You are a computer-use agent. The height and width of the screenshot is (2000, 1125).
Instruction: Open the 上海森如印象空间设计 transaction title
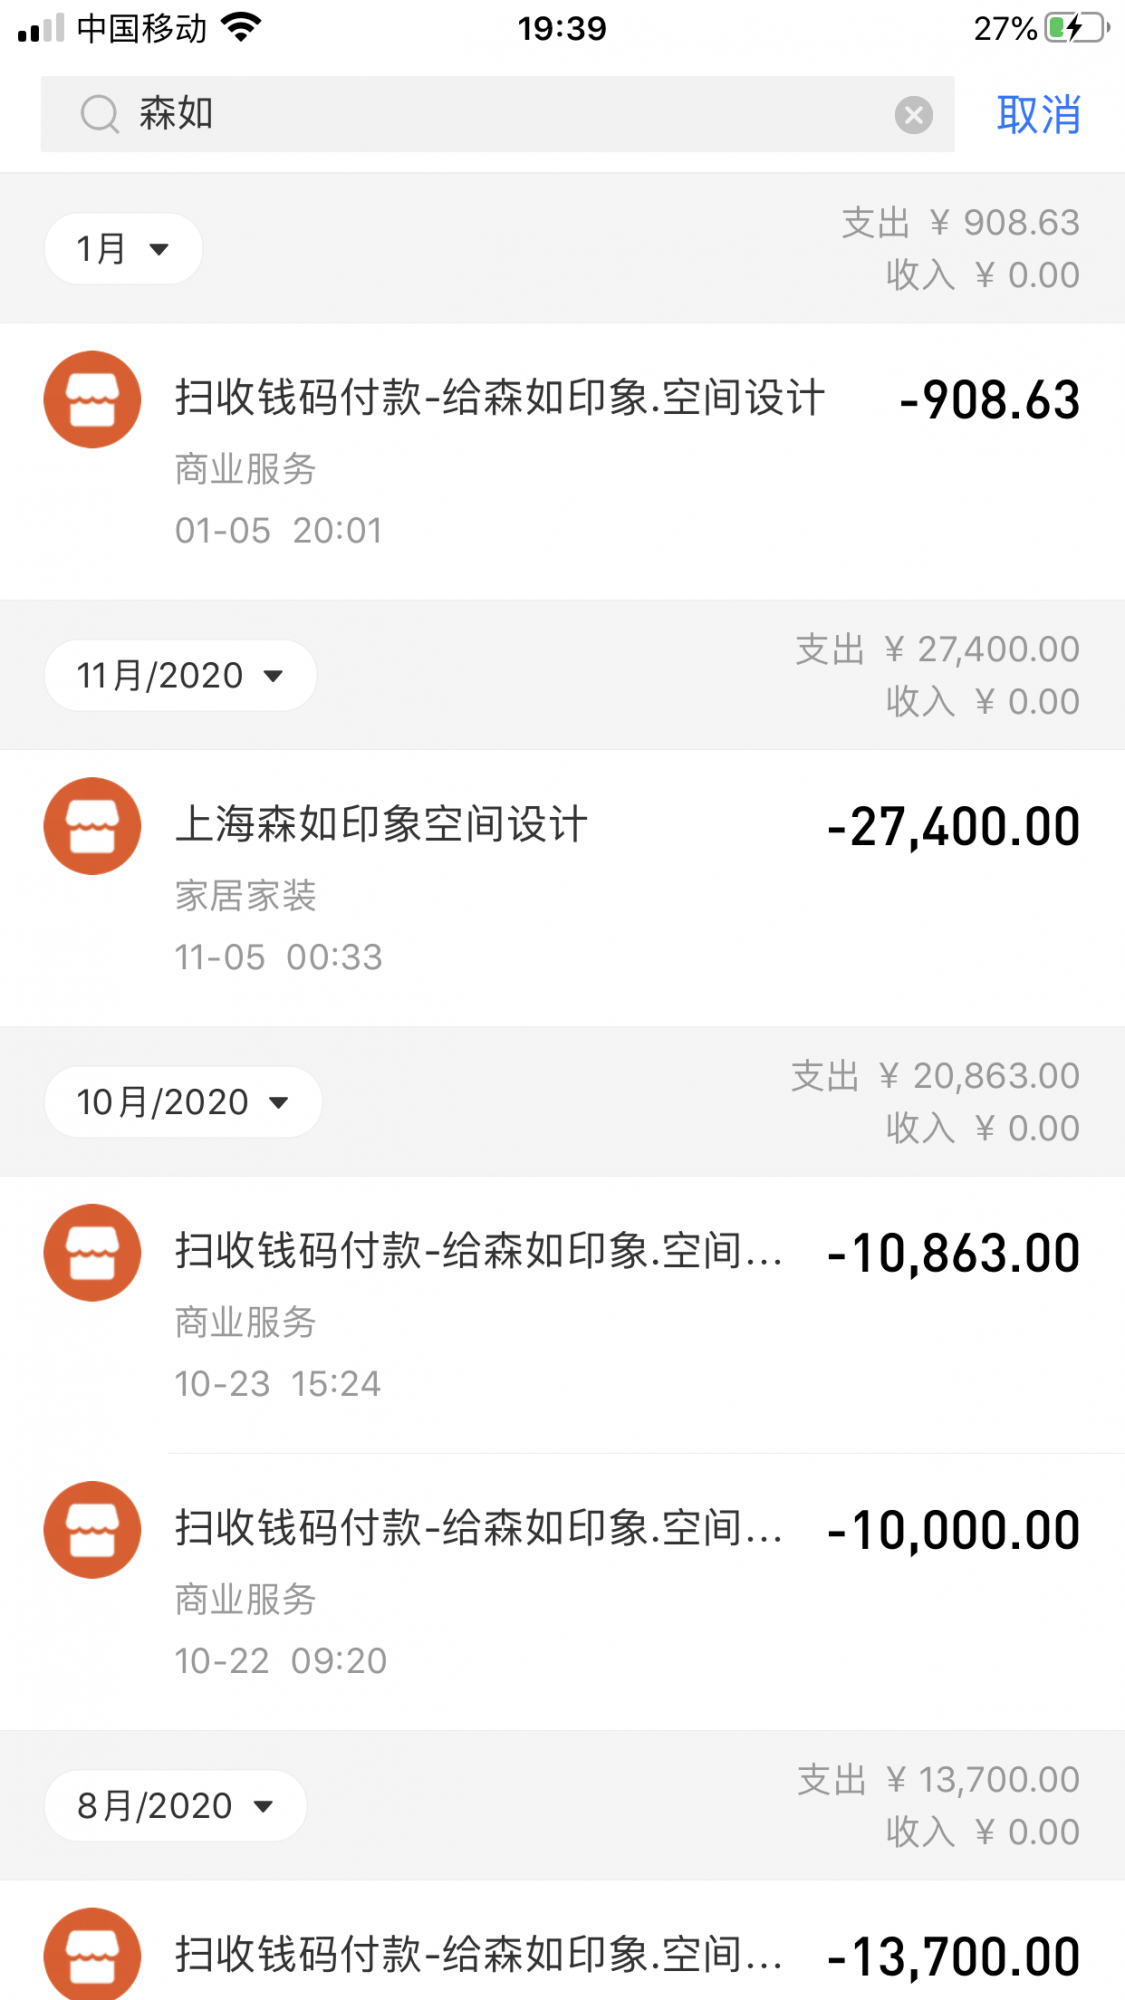[x=381, y=825]
